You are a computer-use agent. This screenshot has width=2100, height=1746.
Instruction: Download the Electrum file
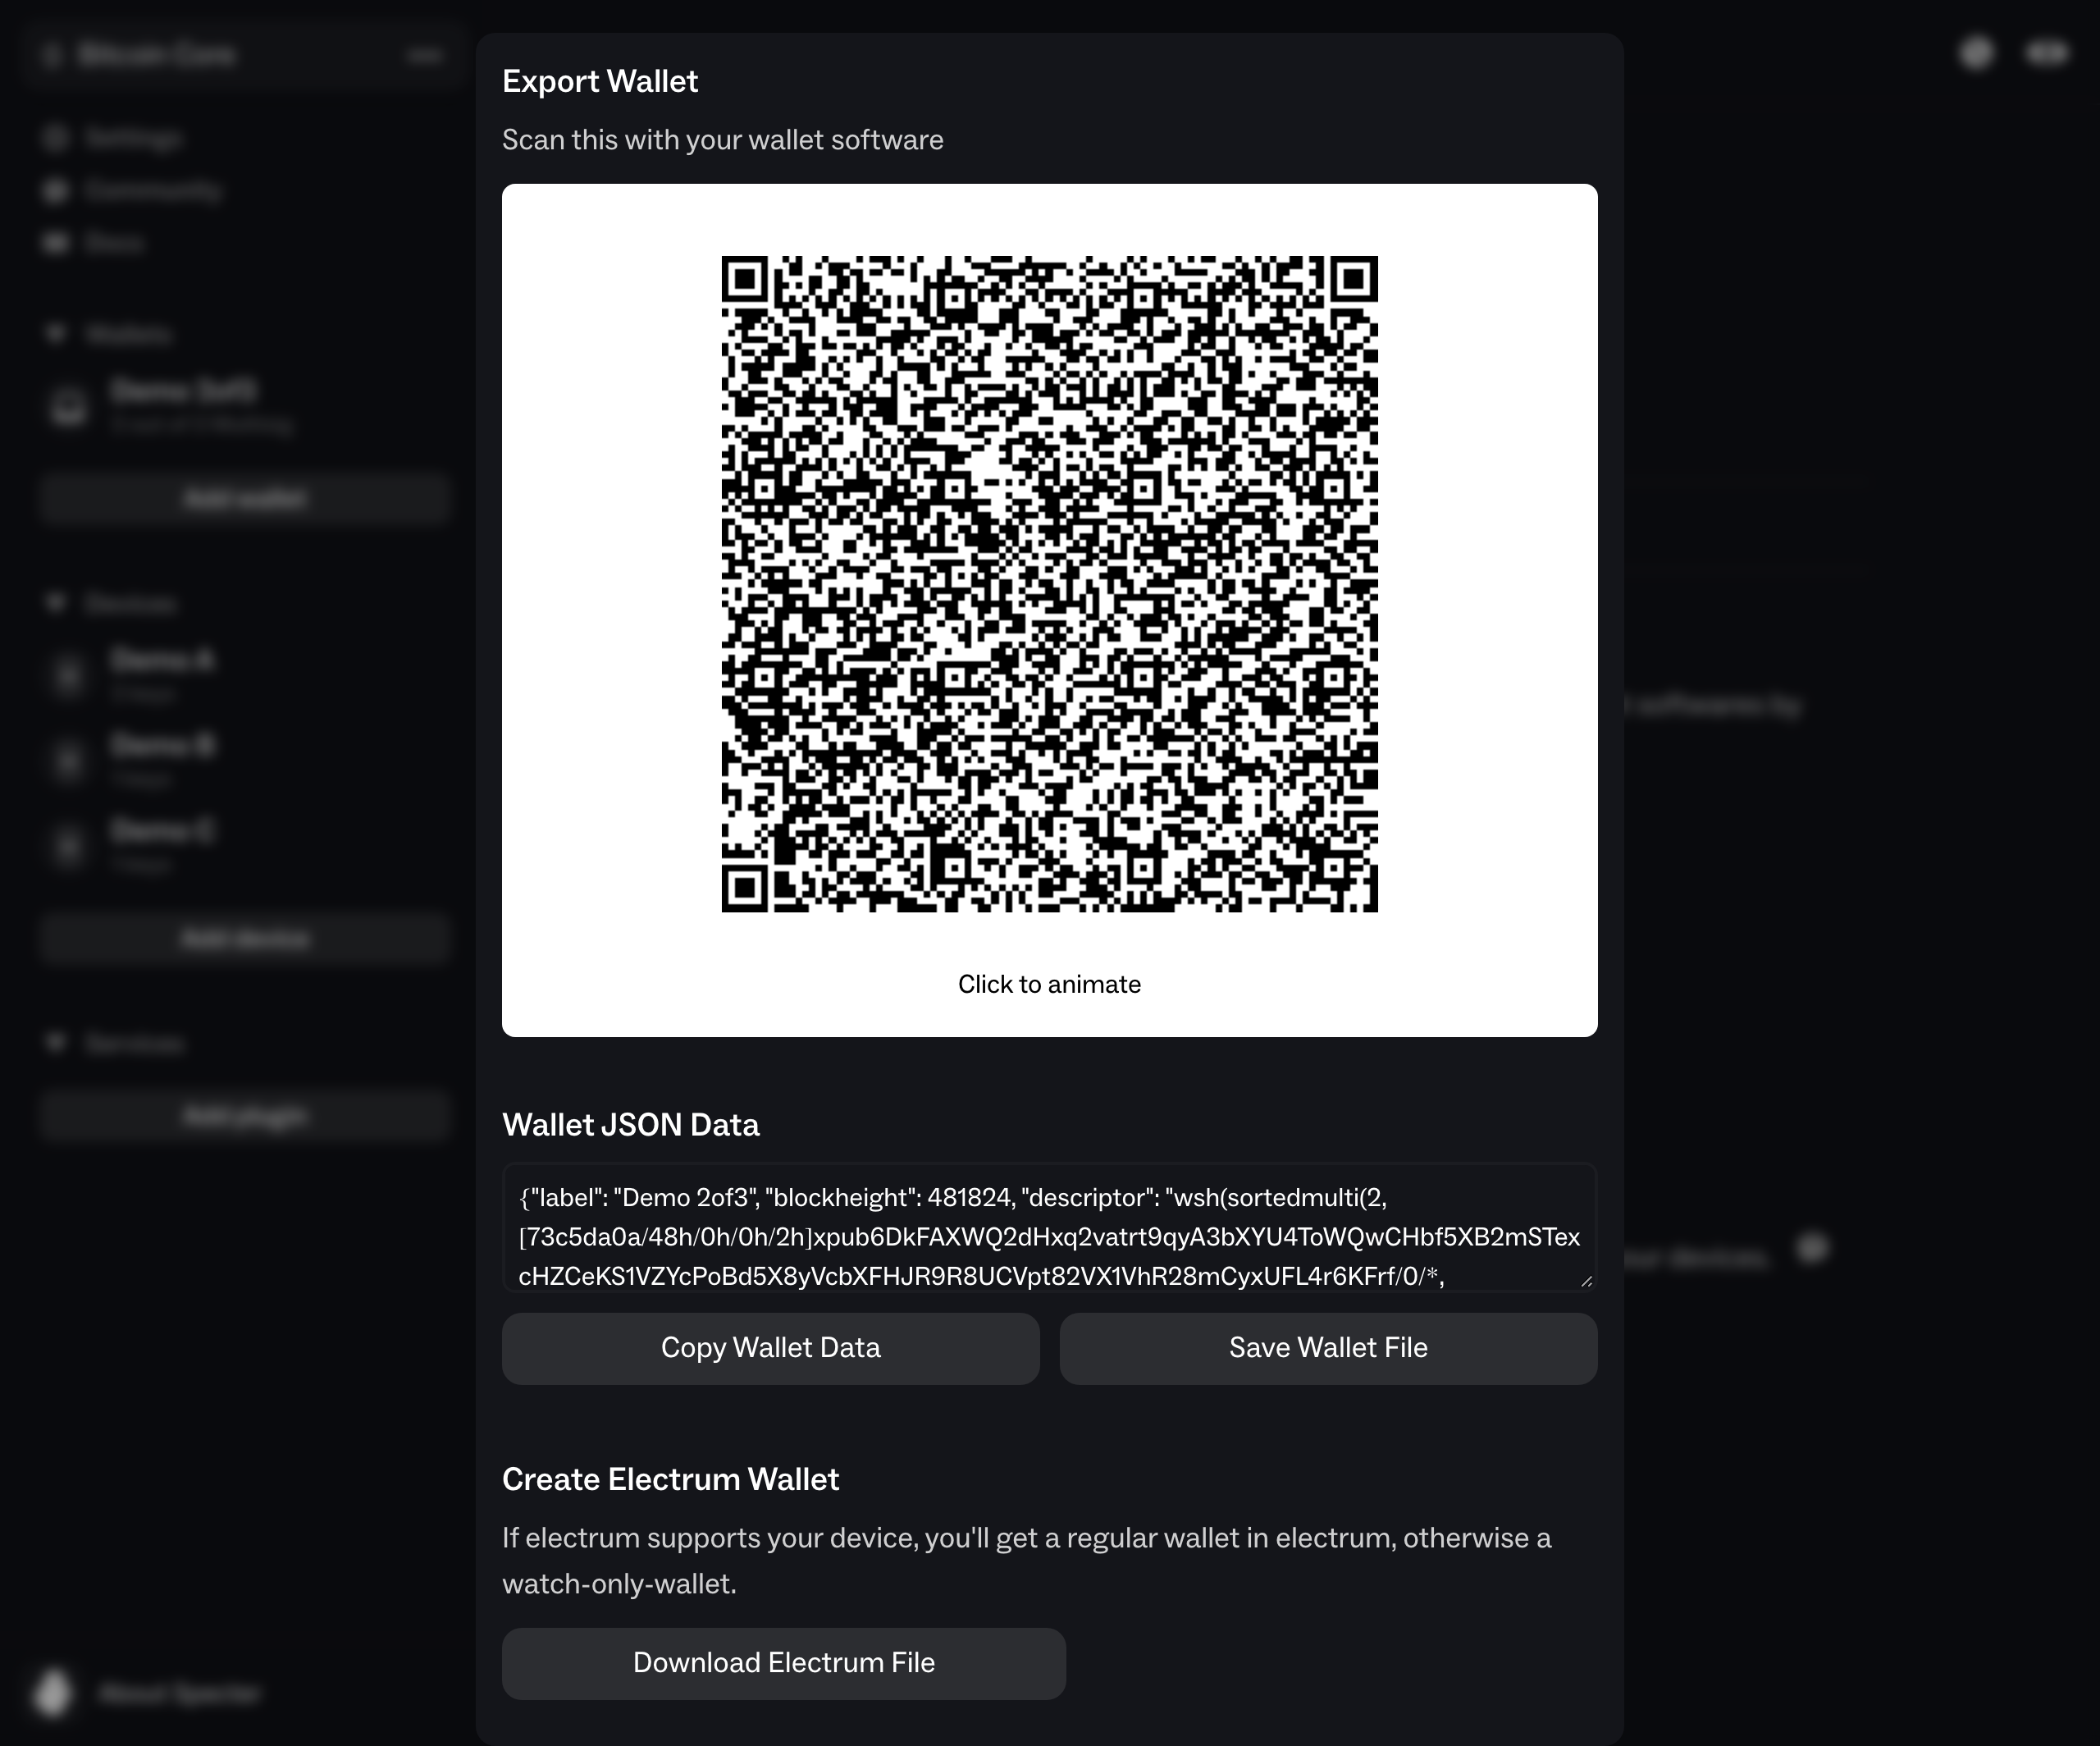(784, 1663)
